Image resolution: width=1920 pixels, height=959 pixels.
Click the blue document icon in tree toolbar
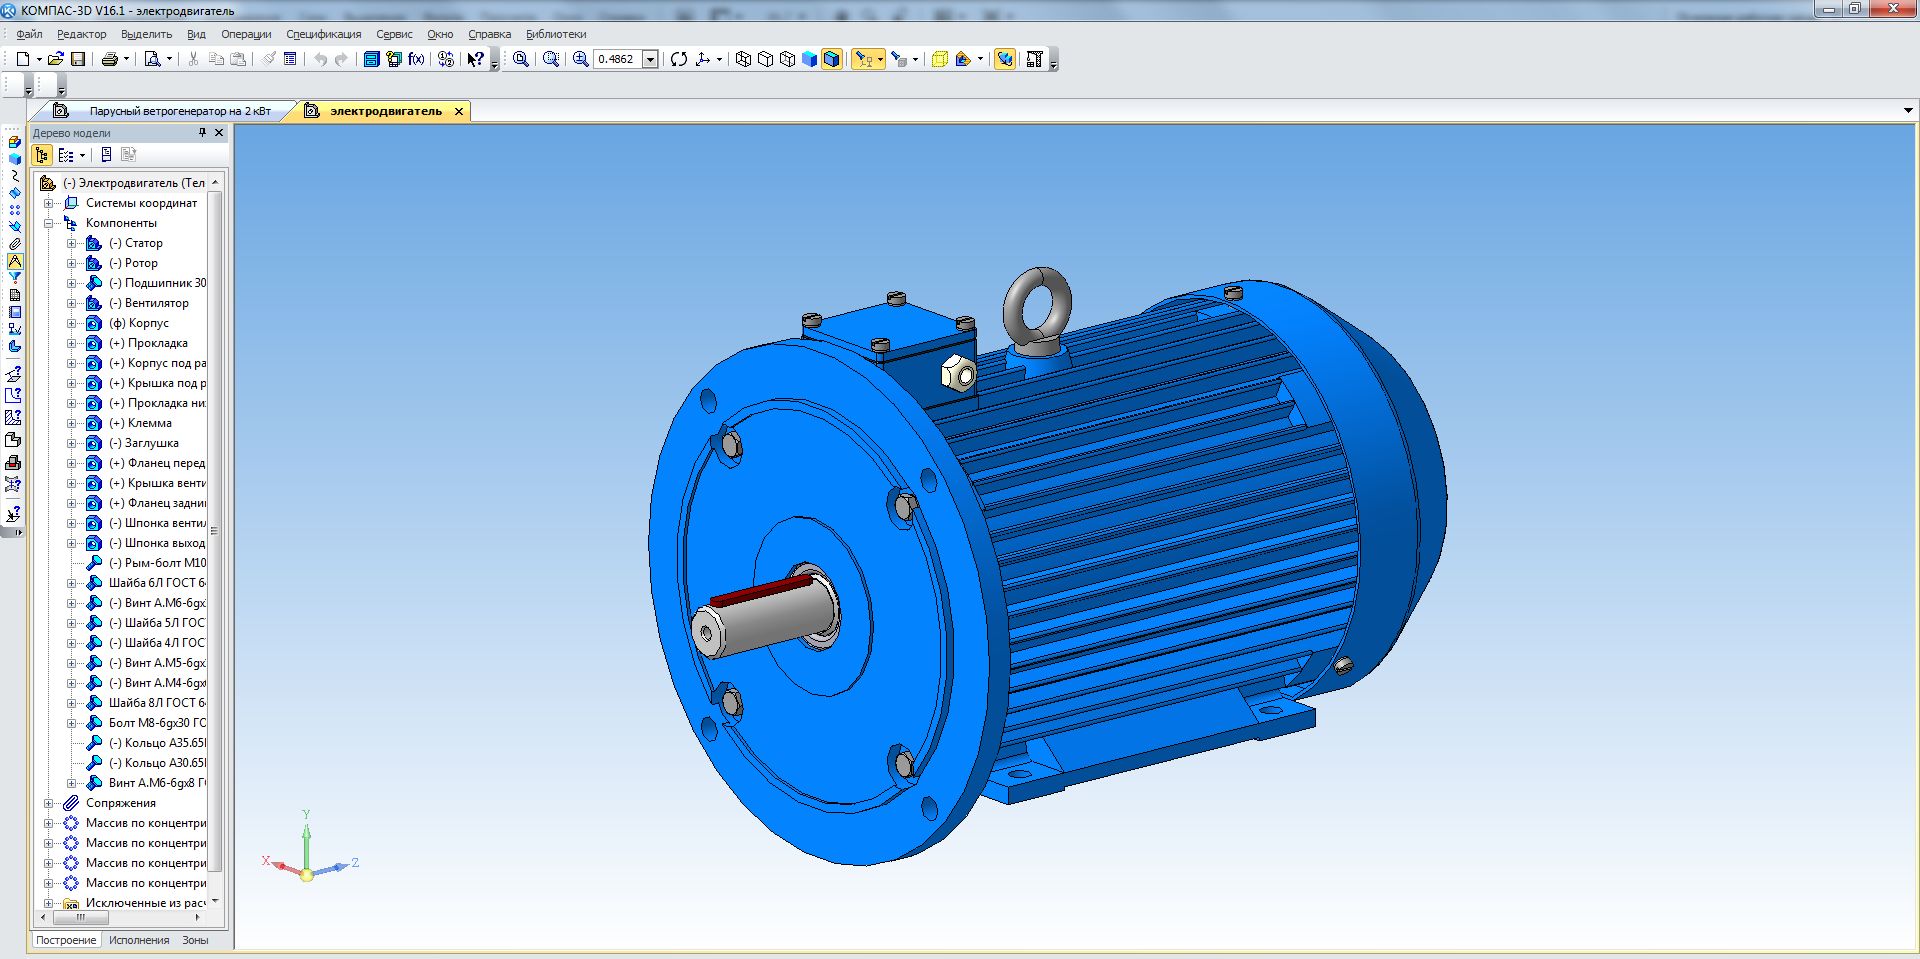pyautogui.click(x=106, y=155)
